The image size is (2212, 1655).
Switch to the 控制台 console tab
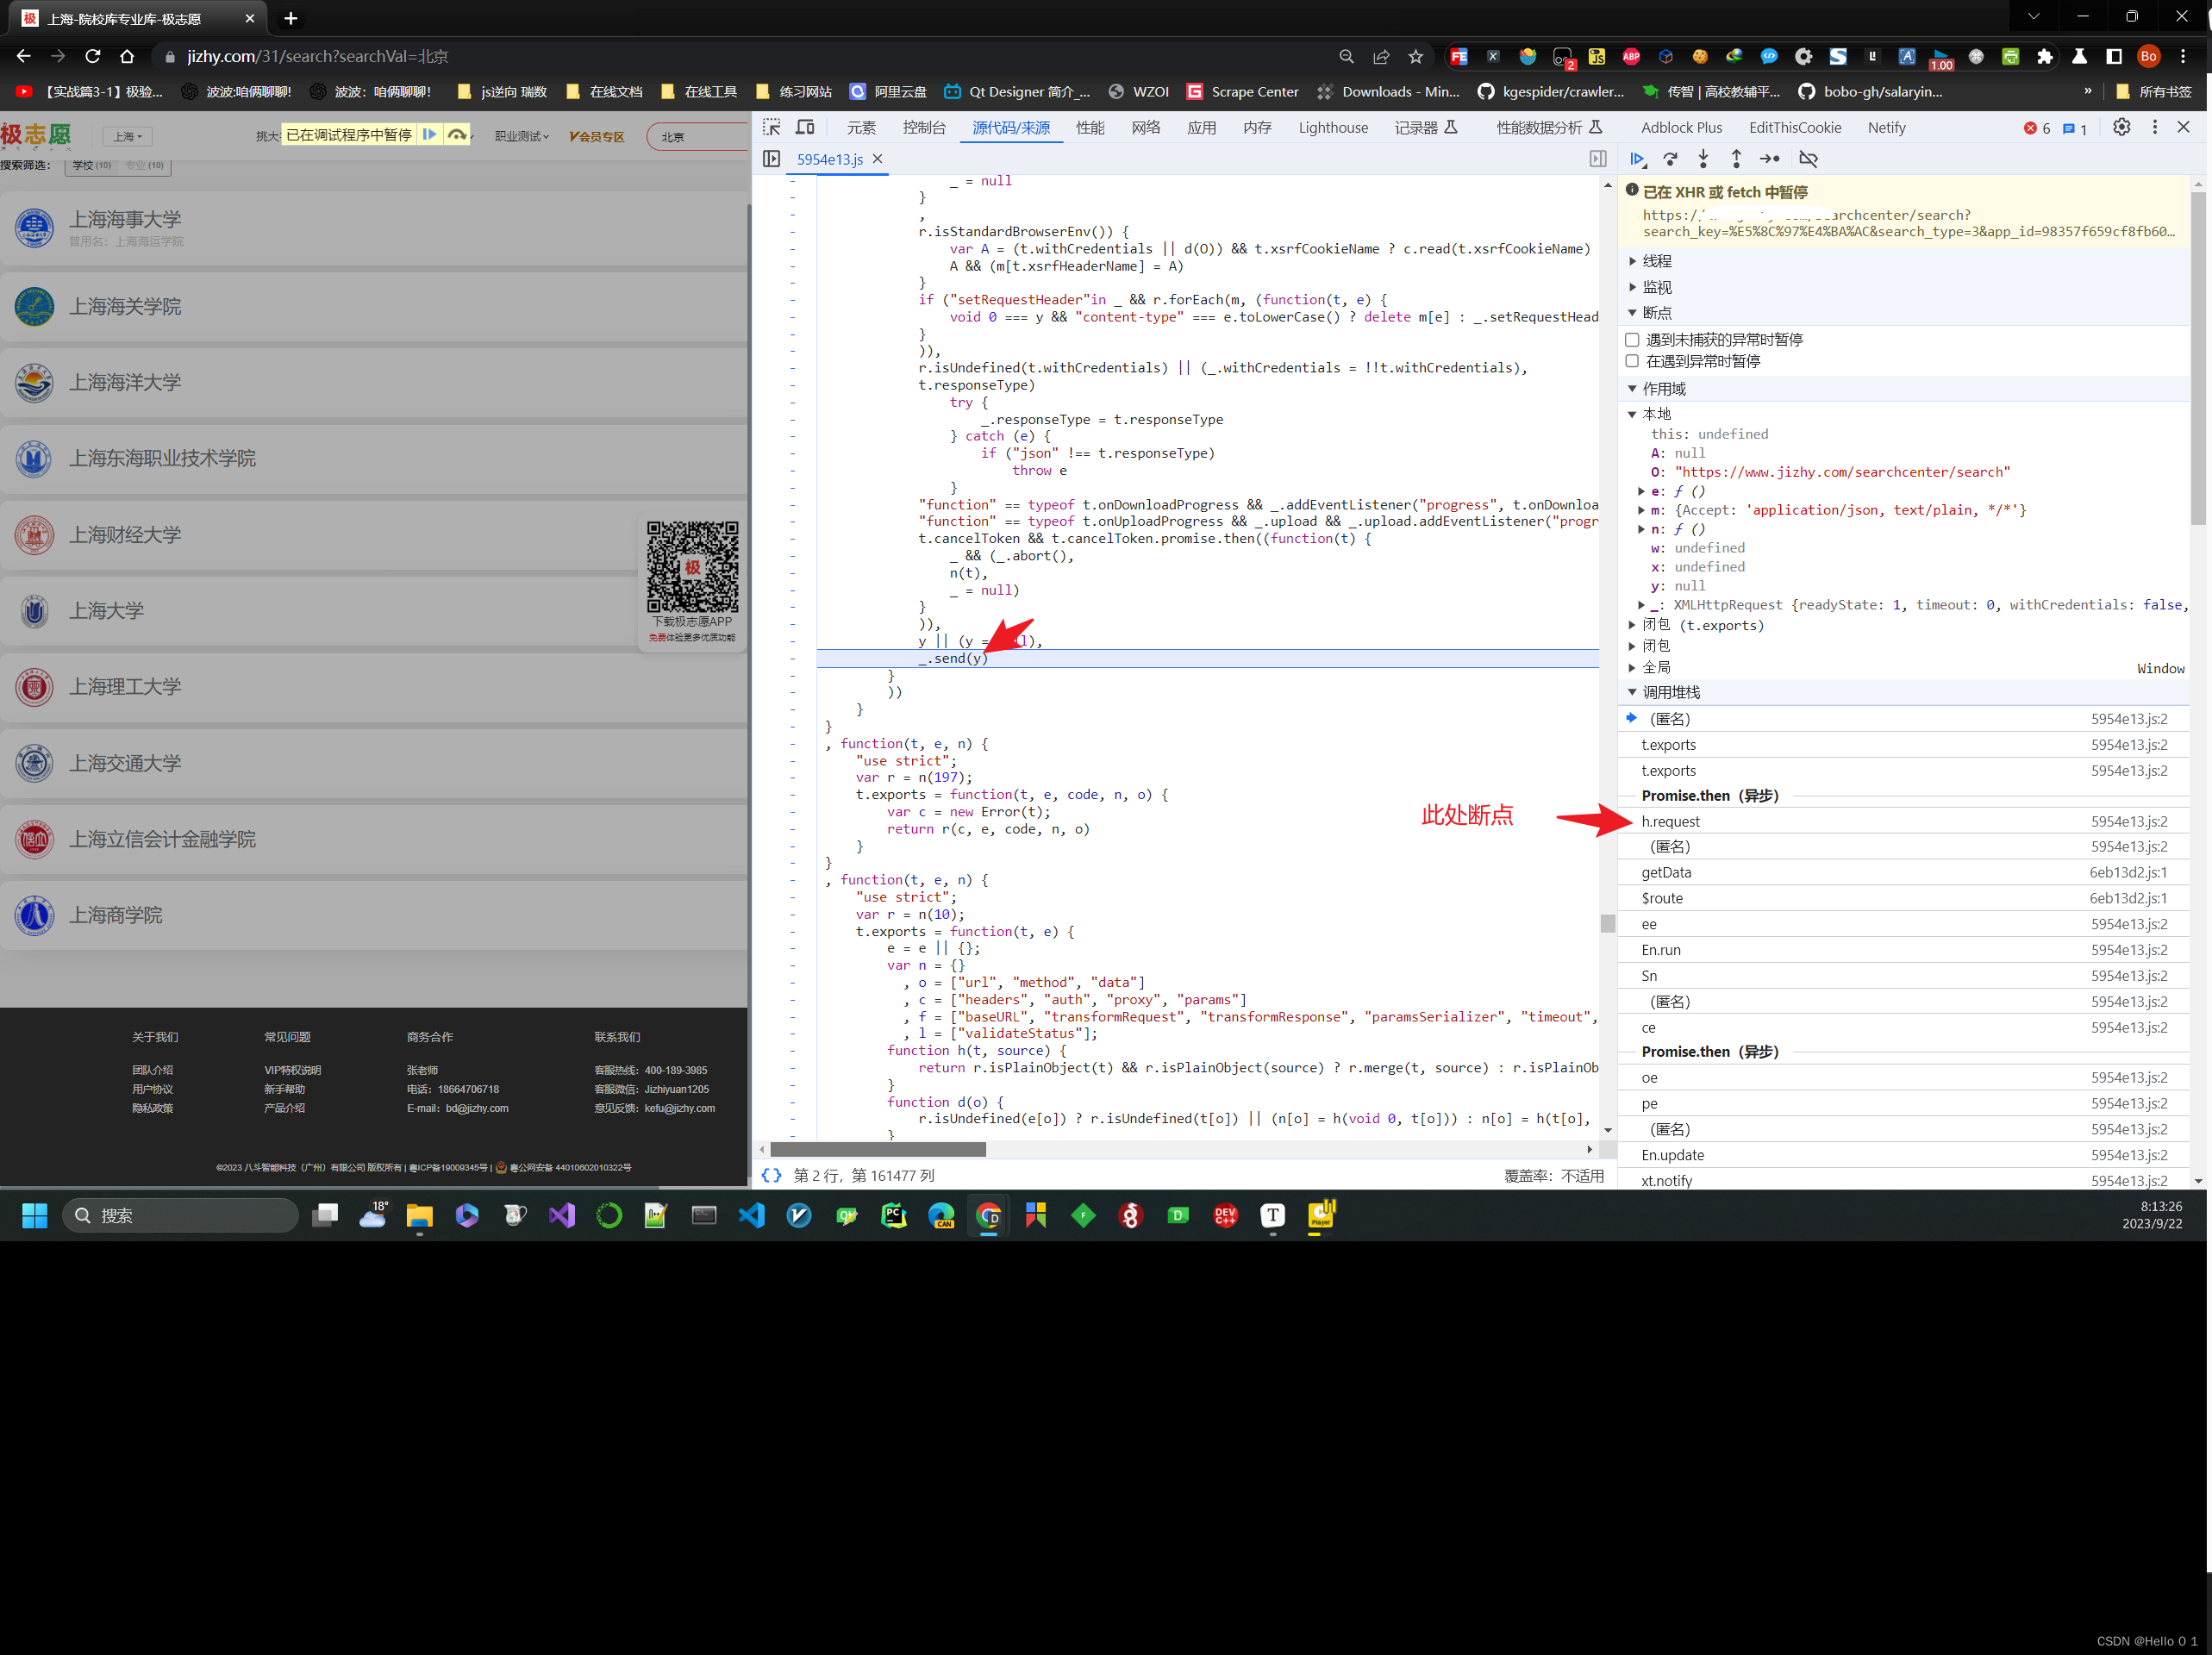[x=923, y=128]
